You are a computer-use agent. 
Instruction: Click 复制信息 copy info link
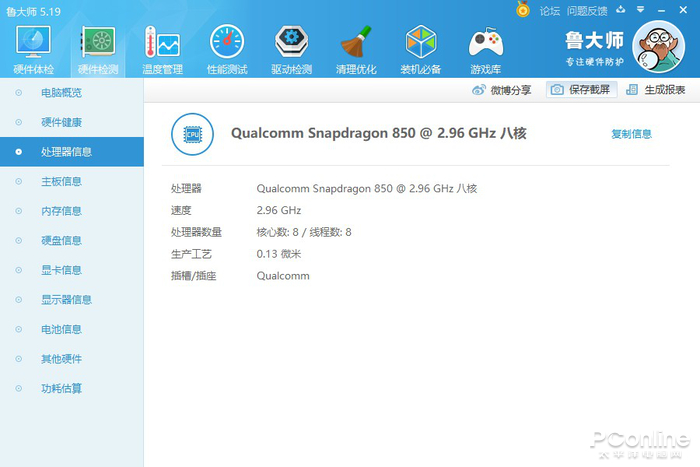[x=631, y=134]
